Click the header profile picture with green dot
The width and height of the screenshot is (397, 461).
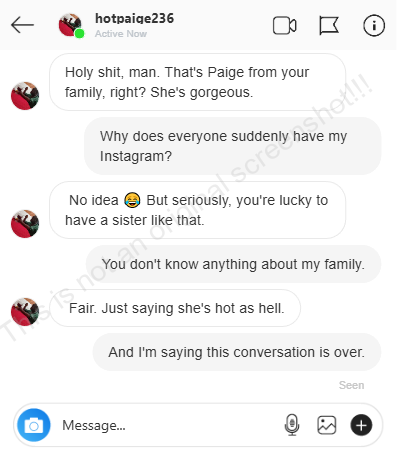coord(71,25)
